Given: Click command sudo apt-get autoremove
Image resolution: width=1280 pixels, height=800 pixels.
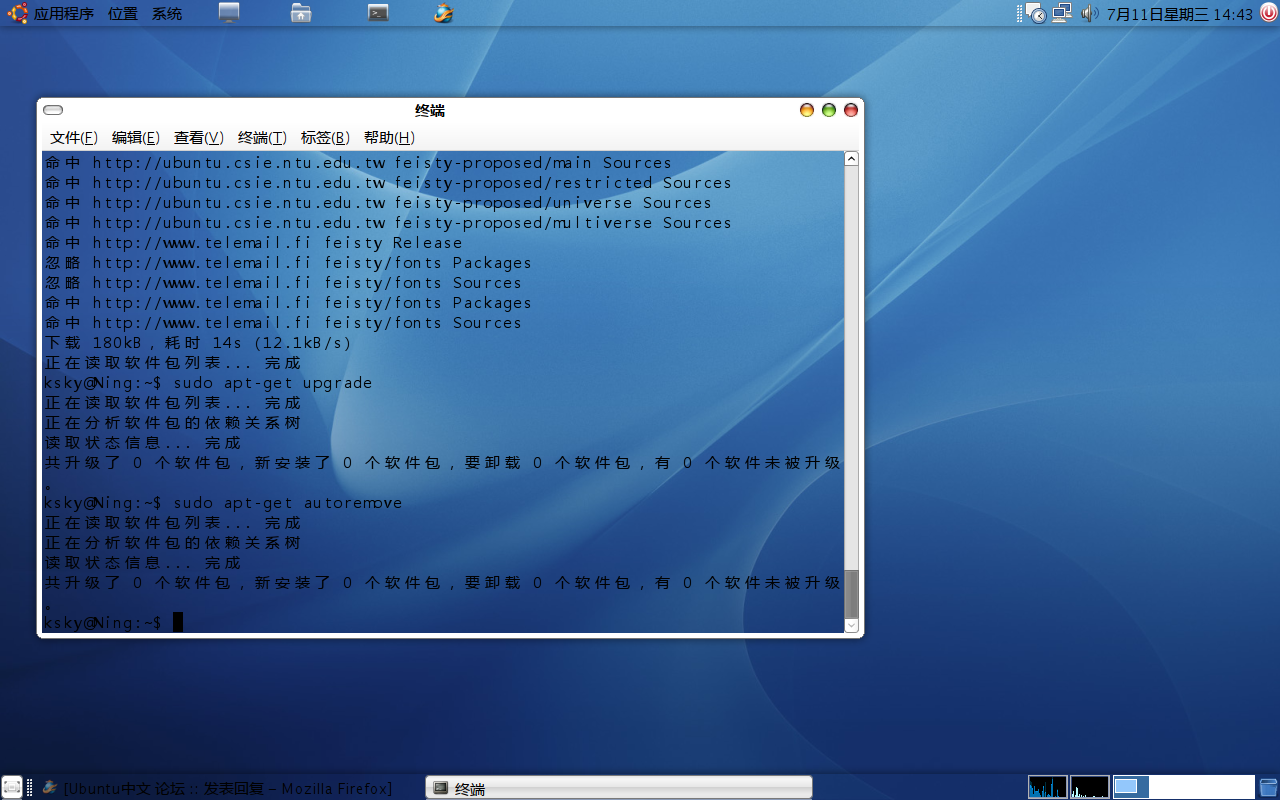Looking at the screenshot, I should (288, 503).
